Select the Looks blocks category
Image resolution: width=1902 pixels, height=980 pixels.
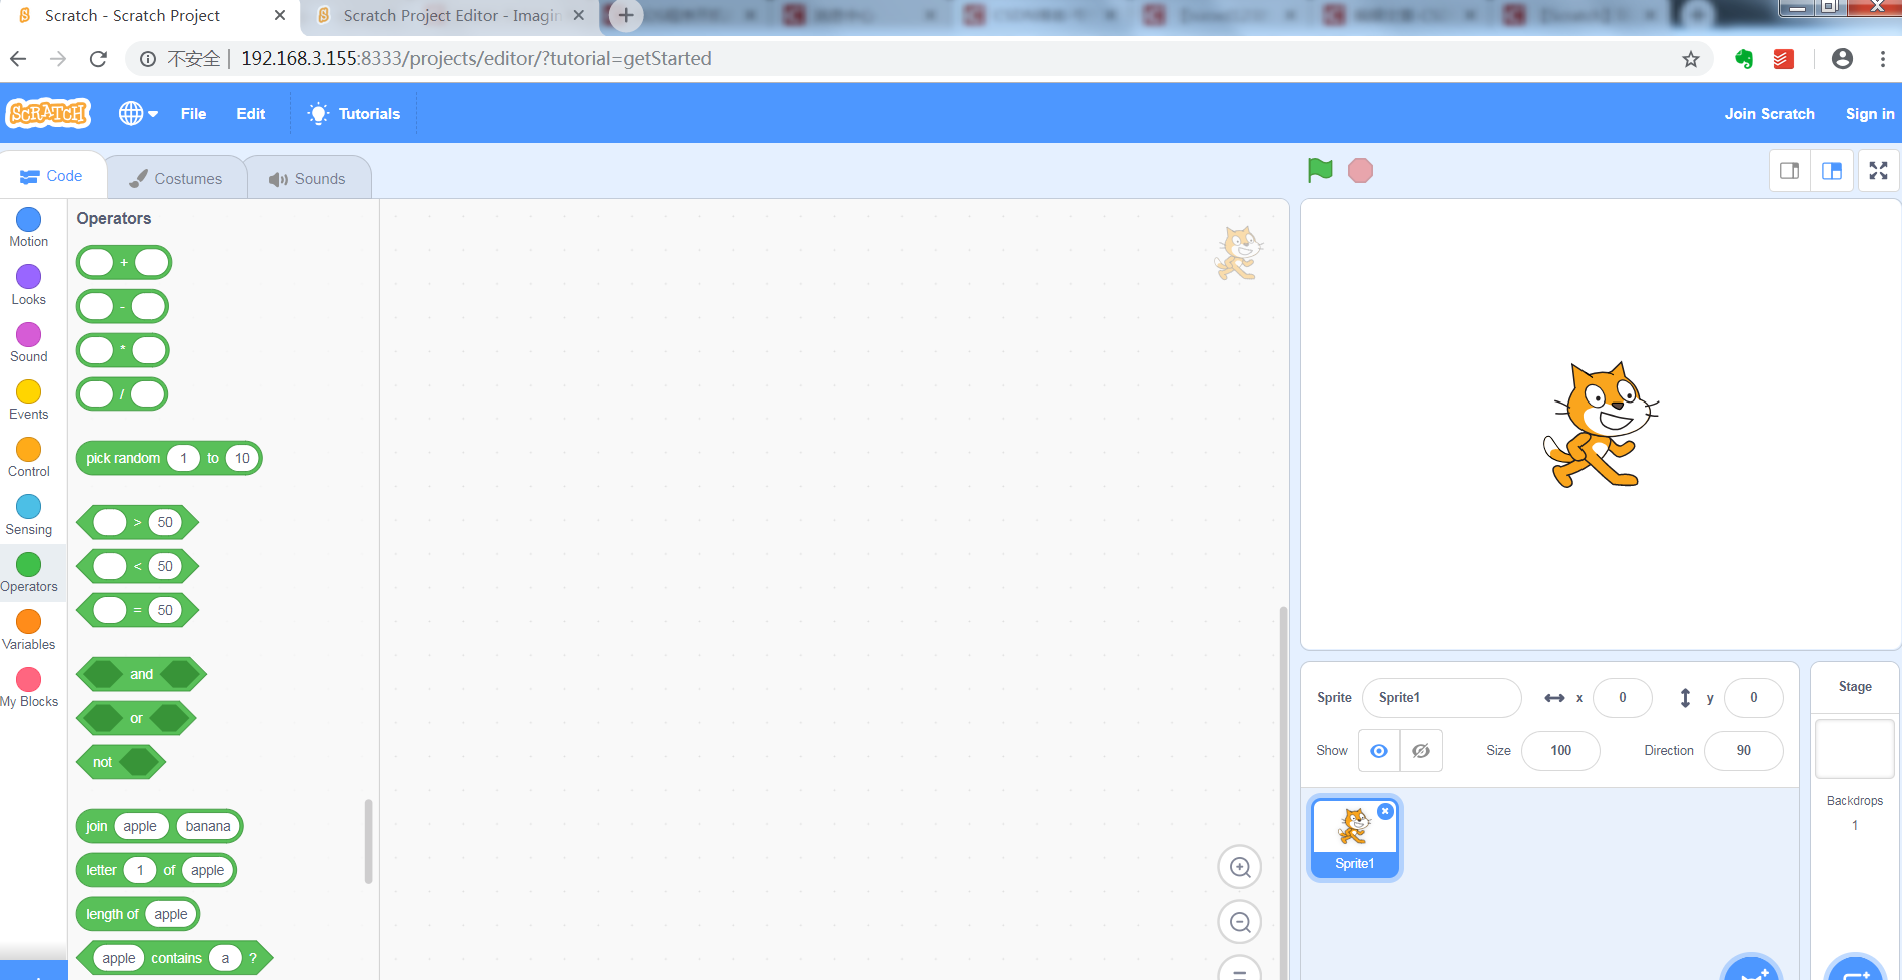pyautogui.click(x=27, y=284)
